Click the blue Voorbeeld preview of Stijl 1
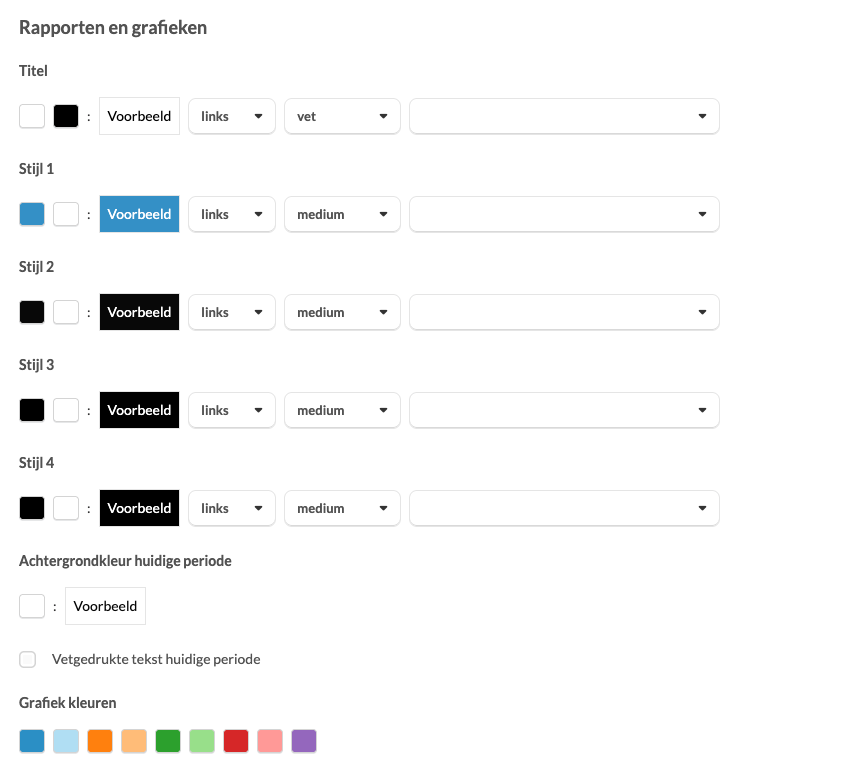This screenshot has width=845, height=768. click(140, 214)
